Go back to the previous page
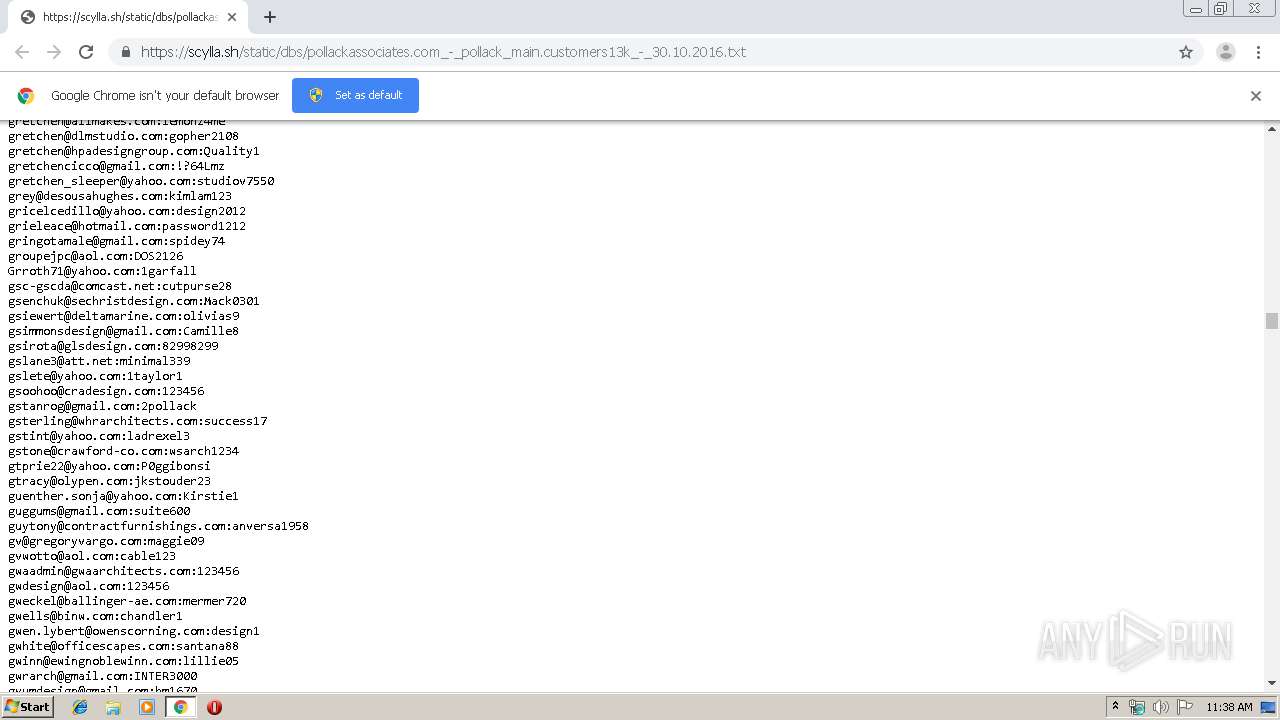This screenshot has width=1280, height=720. (22, 52)
